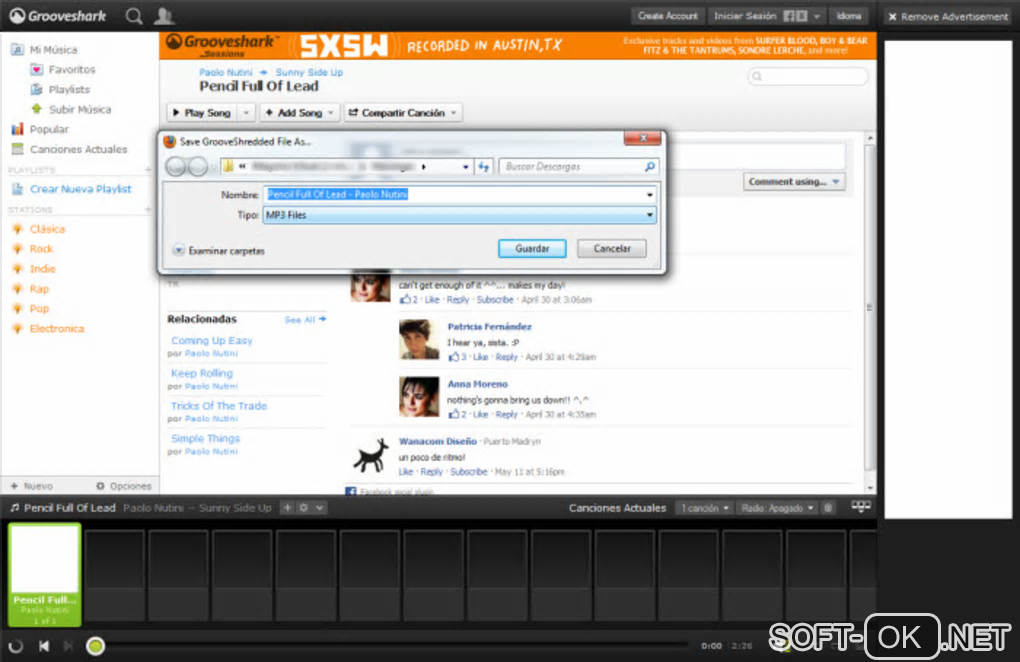
Task: Open the Opciones gear menu
Action: 124,486
